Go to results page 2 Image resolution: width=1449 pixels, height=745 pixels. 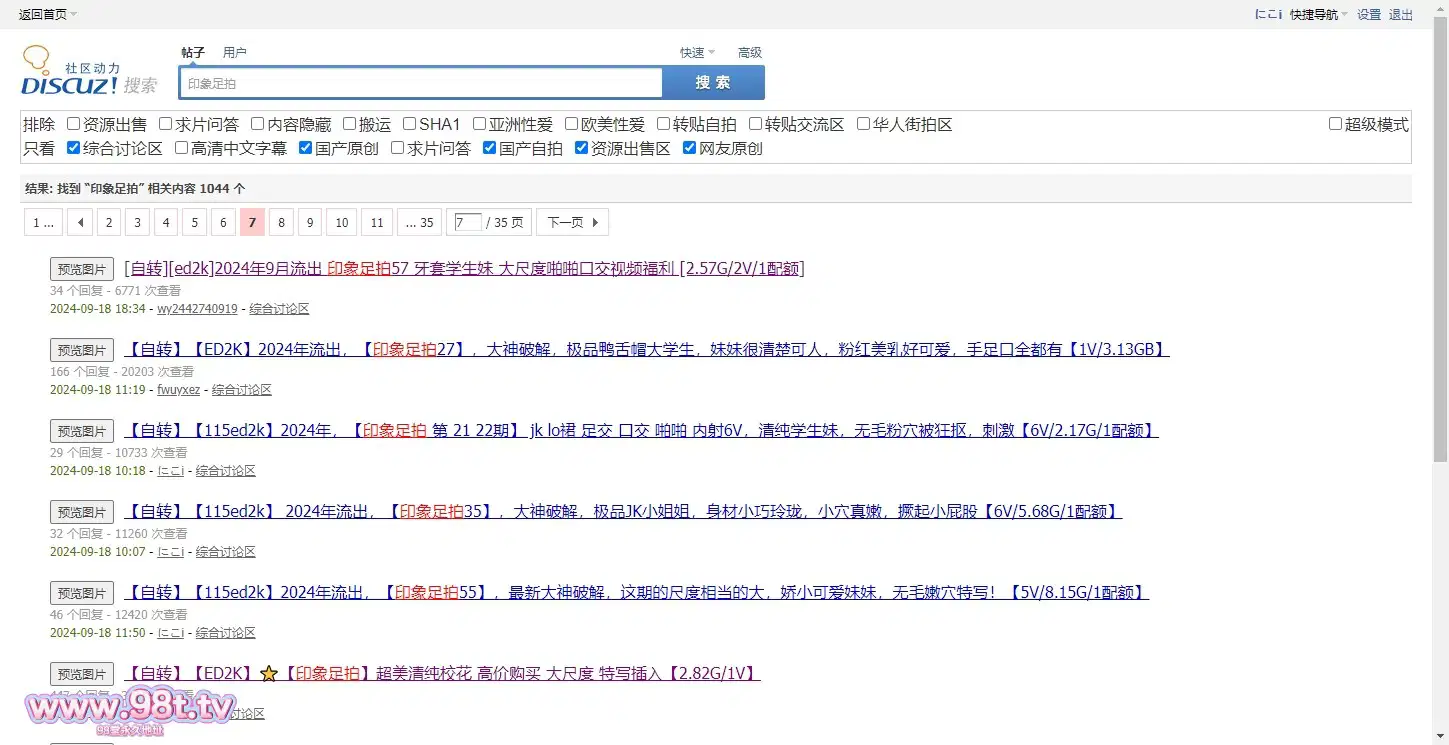click(x=109, y=222)
